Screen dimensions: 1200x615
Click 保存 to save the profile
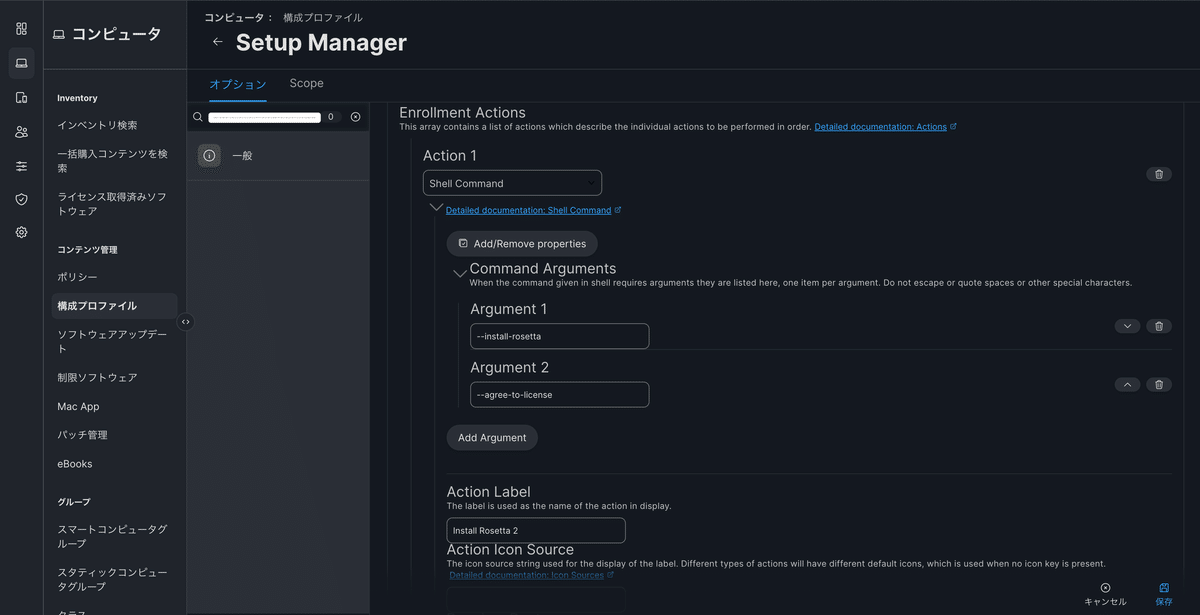(x=1163, y=594)
